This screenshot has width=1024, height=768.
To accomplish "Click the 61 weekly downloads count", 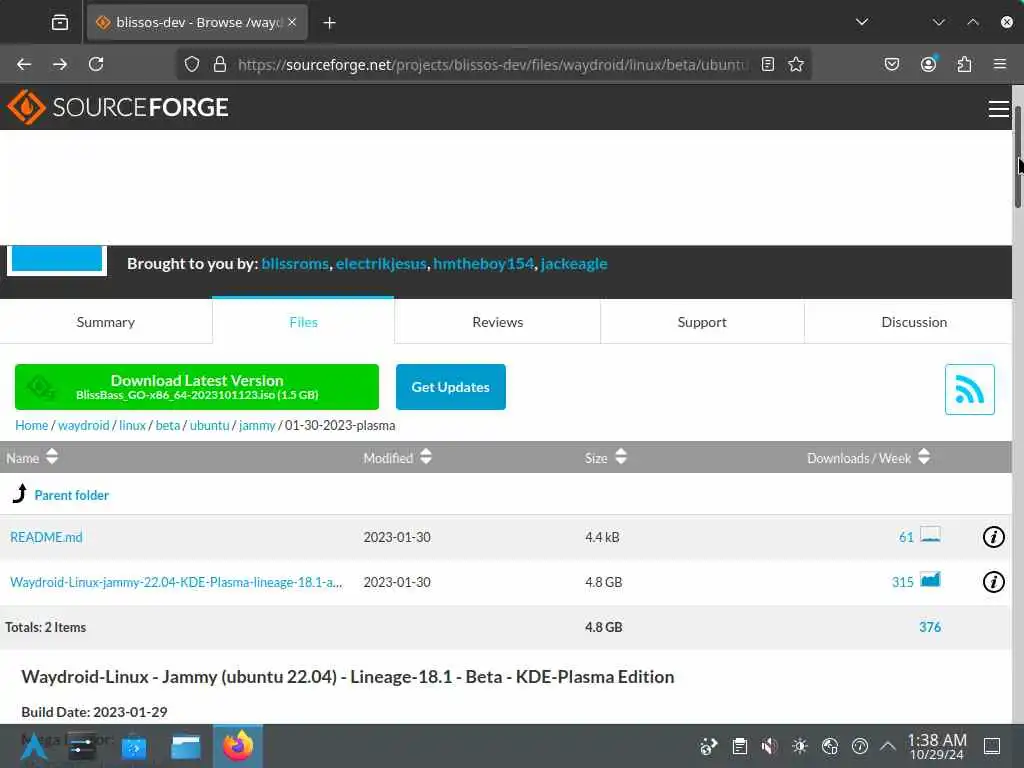I will tap(906, 537).
